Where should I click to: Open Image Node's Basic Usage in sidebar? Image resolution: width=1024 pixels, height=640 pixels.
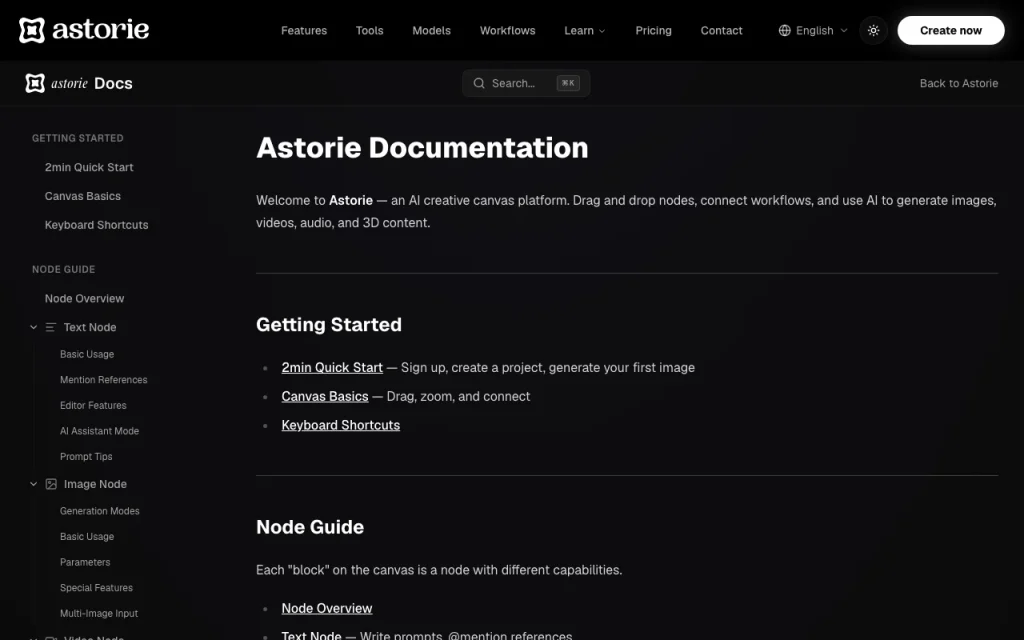[87, 536]
